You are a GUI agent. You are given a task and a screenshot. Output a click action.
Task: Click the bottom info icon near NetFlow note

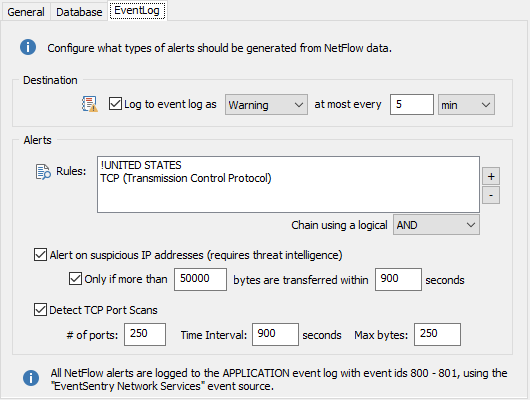(x=31, y=378)
